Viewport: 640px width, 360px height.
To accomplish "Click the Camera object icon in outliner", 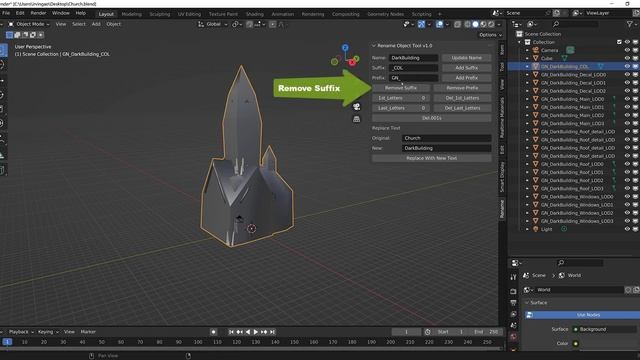I will pyautogui.click(x=536, y=50).
